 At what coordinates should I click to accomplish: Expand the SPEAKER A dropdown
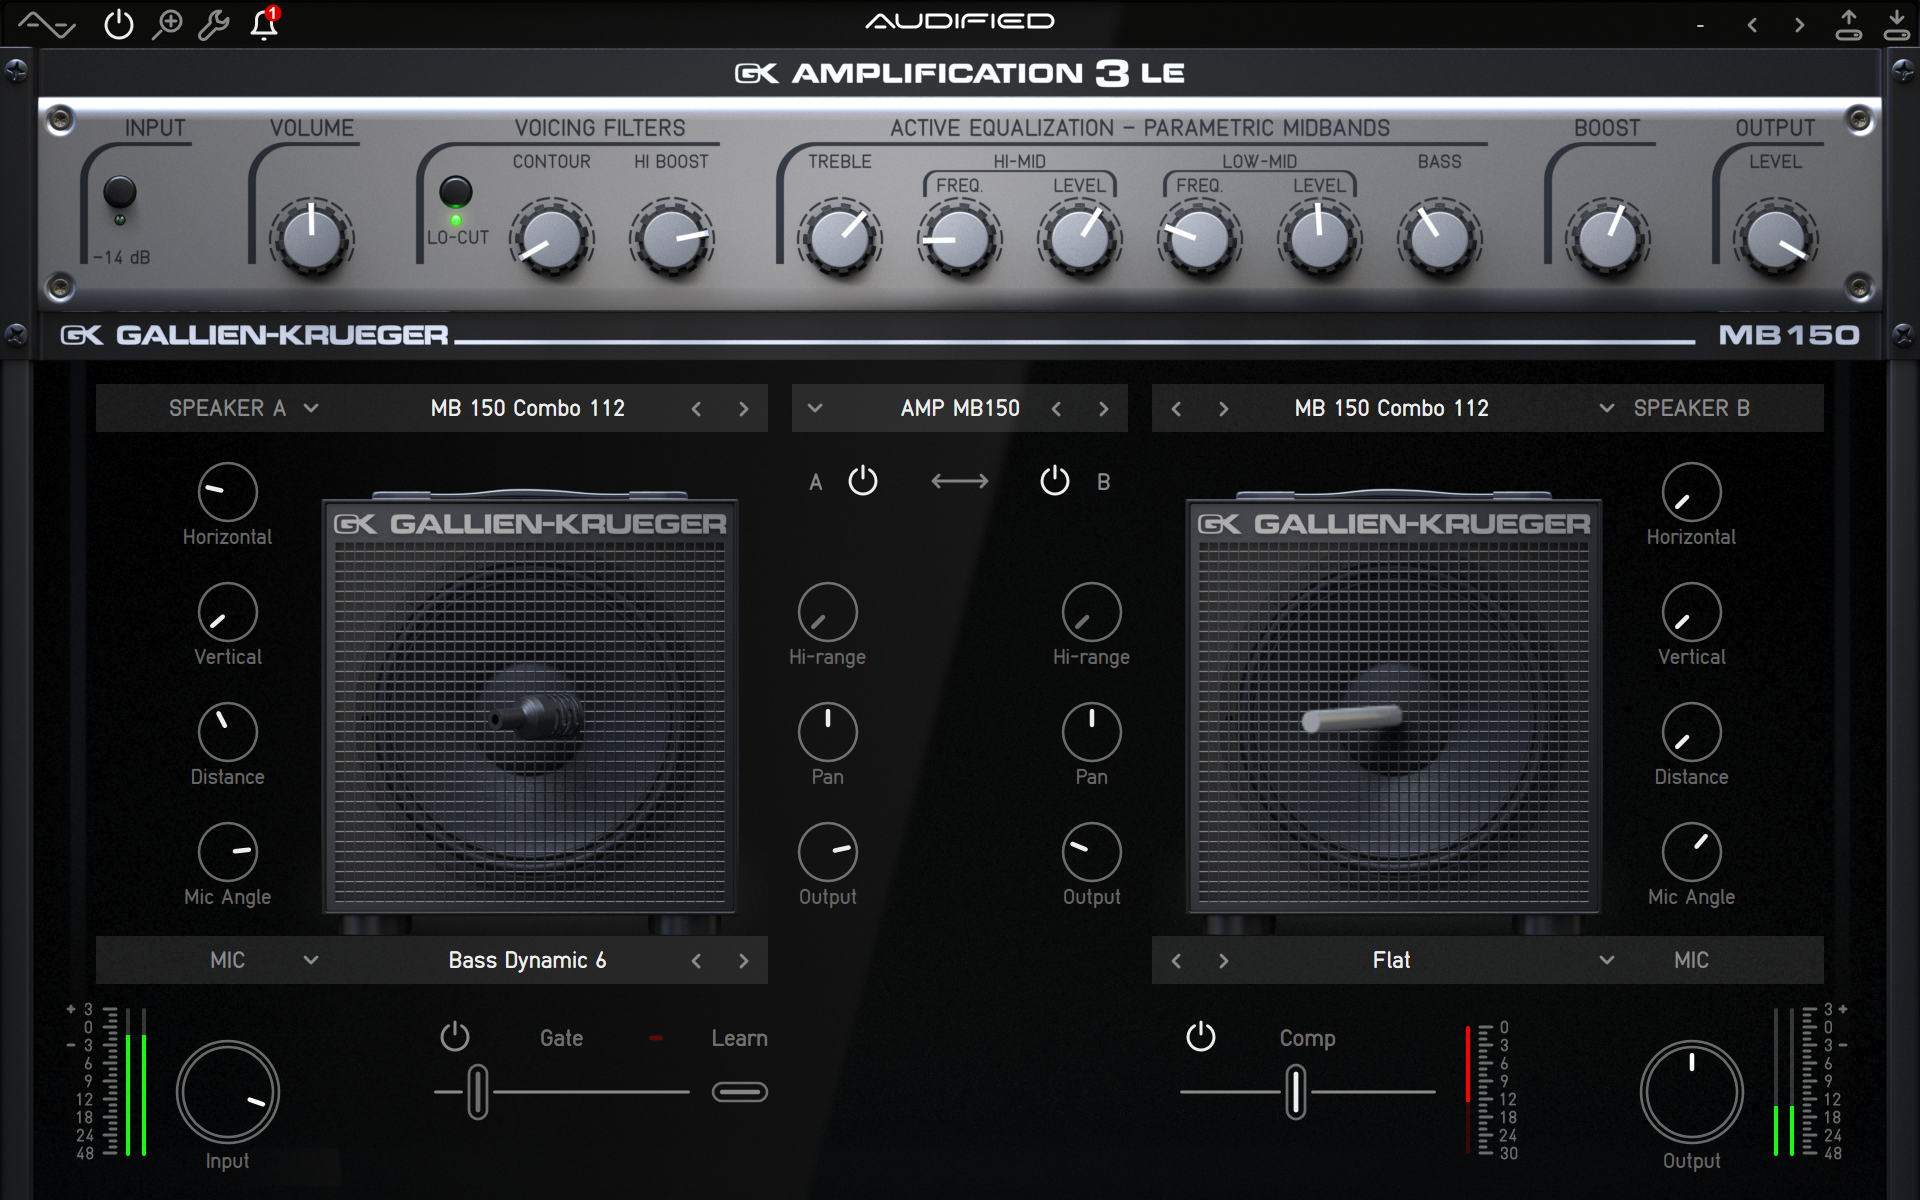[311, 408]
